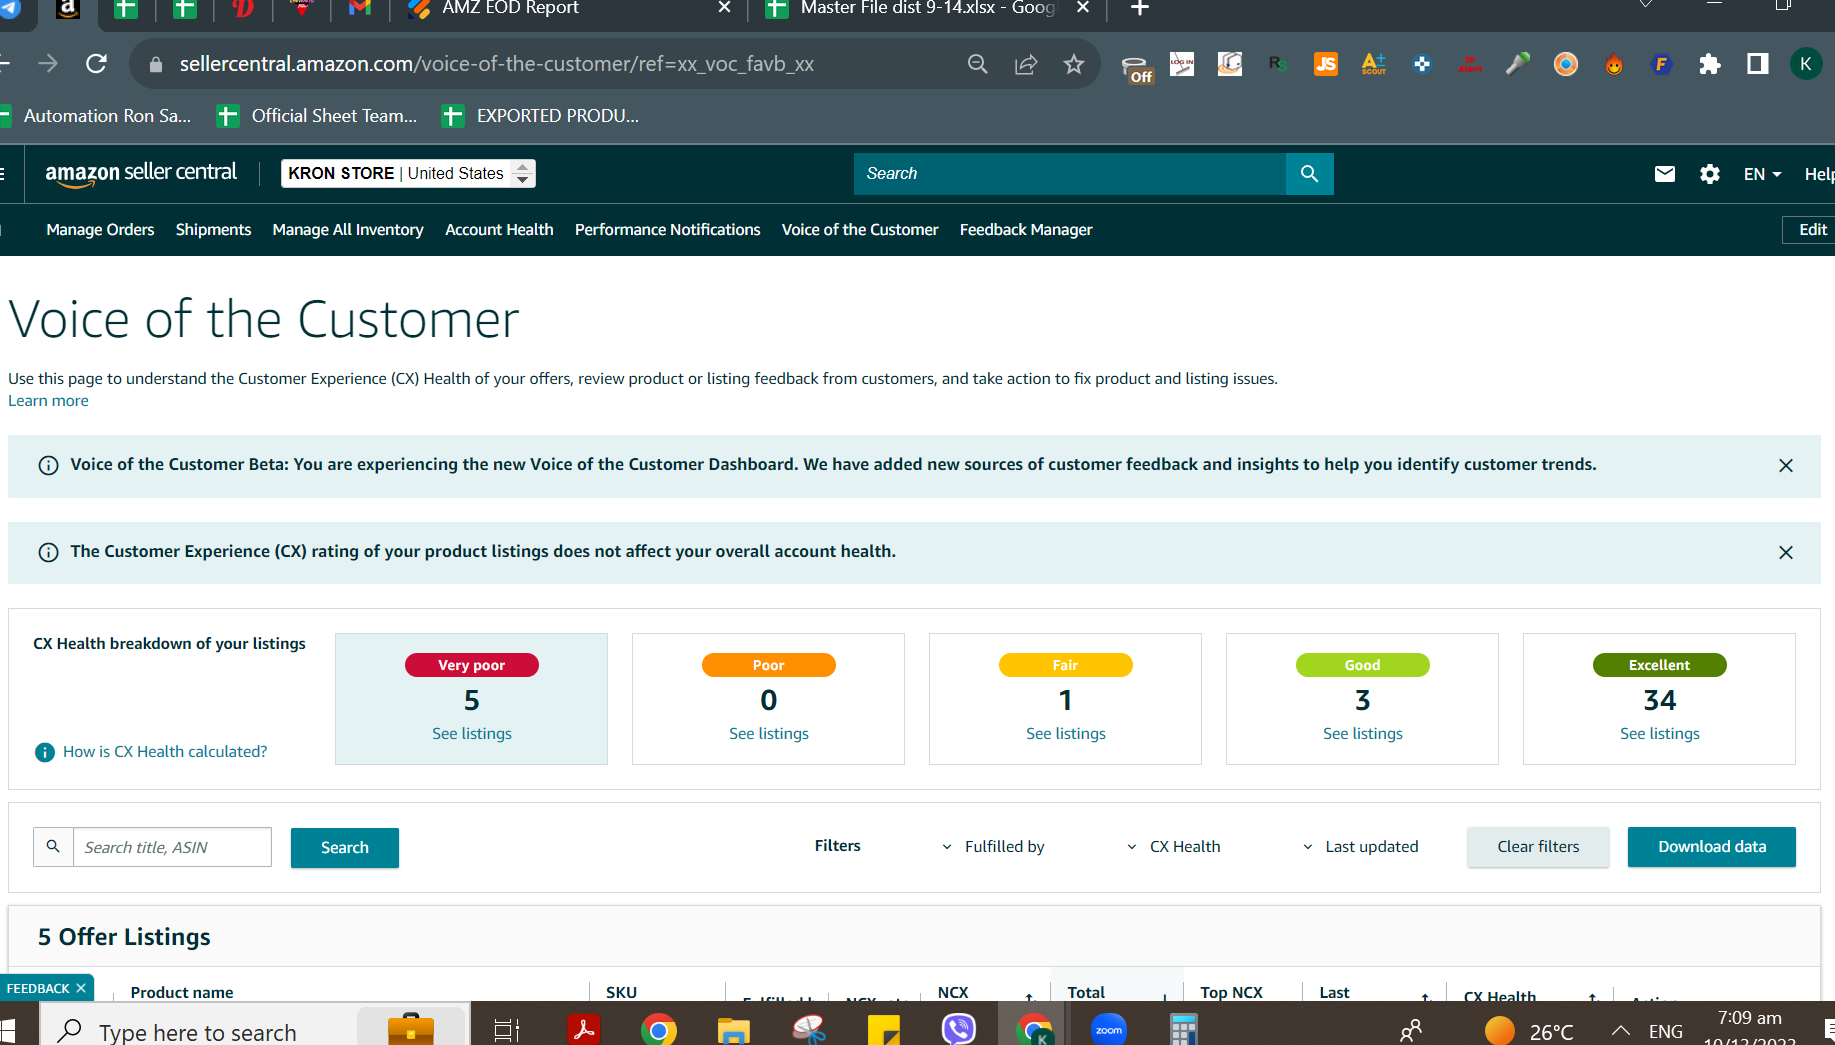Viewport: 1835px width, 1045px height.
Task: Open the EXPORTED PRODU... bookmark
Action: pyautogui.click(x=541, y=116)
